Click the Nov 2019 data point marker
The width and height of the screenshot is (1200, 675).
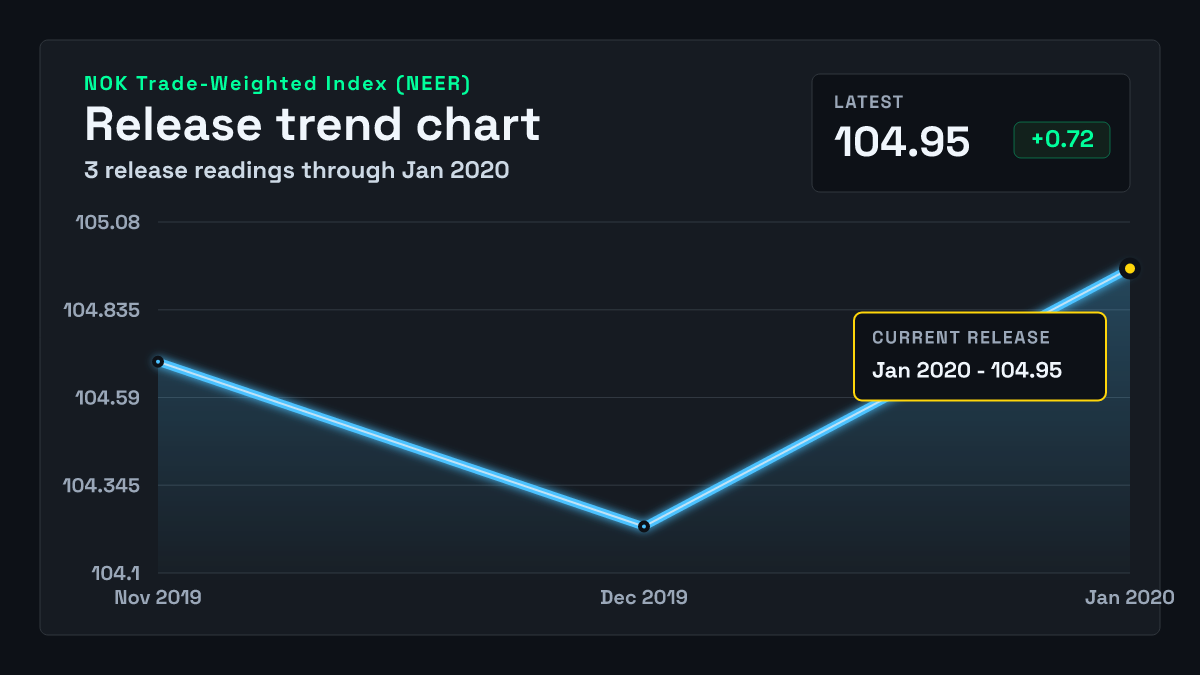point(158,361)
